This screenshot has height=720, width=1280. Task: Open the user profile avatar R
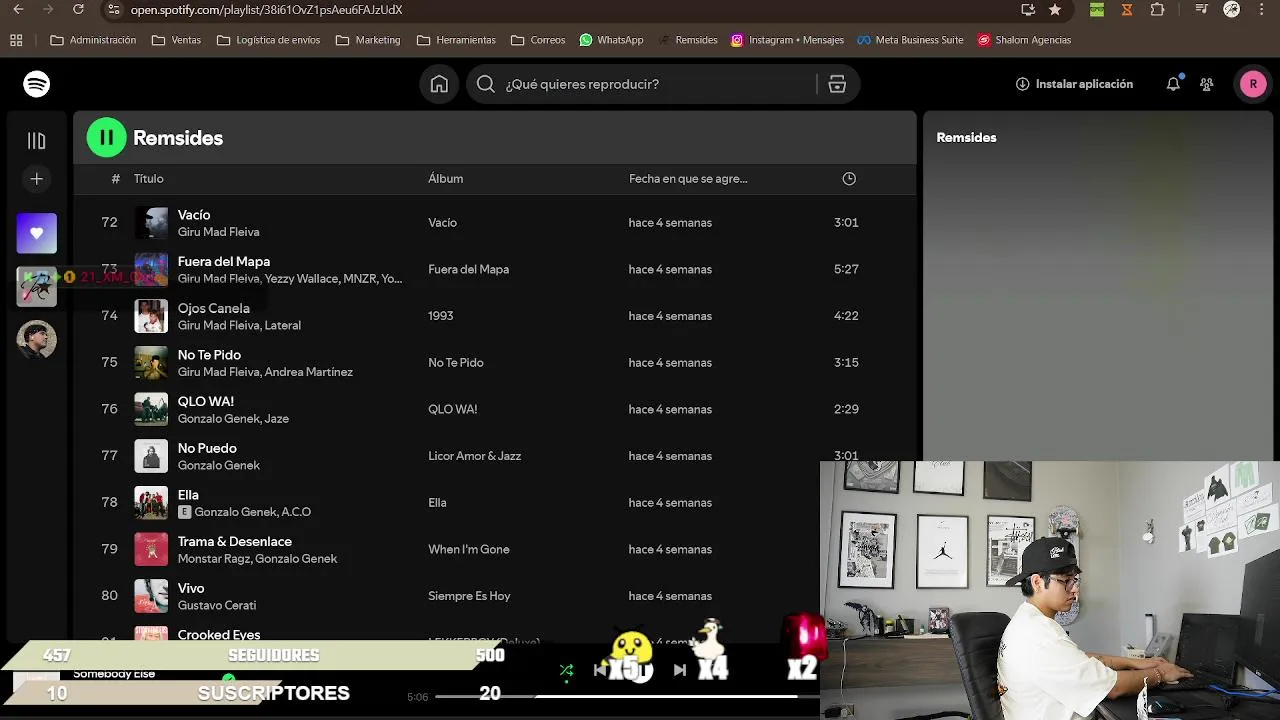pyautogui.click(x=1253, y=84)
